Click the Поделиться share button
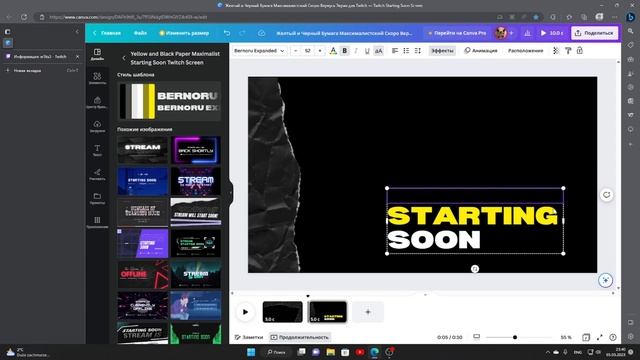This screenshot has width=640, height=360. (x=594, y=33)
